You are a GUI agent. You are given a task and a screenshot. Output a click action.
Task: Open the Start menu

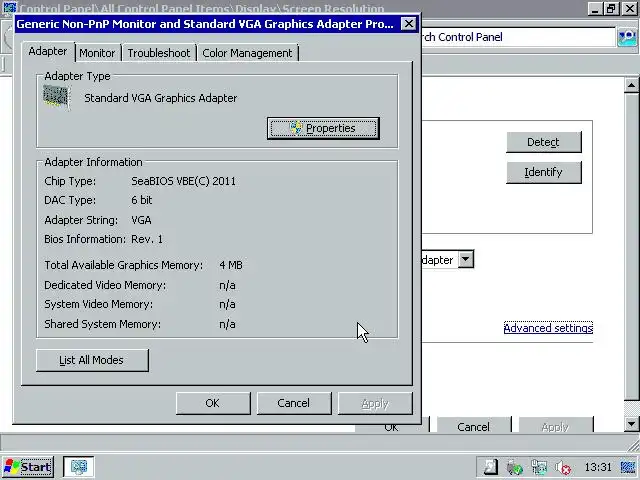(x=28, y=467)
